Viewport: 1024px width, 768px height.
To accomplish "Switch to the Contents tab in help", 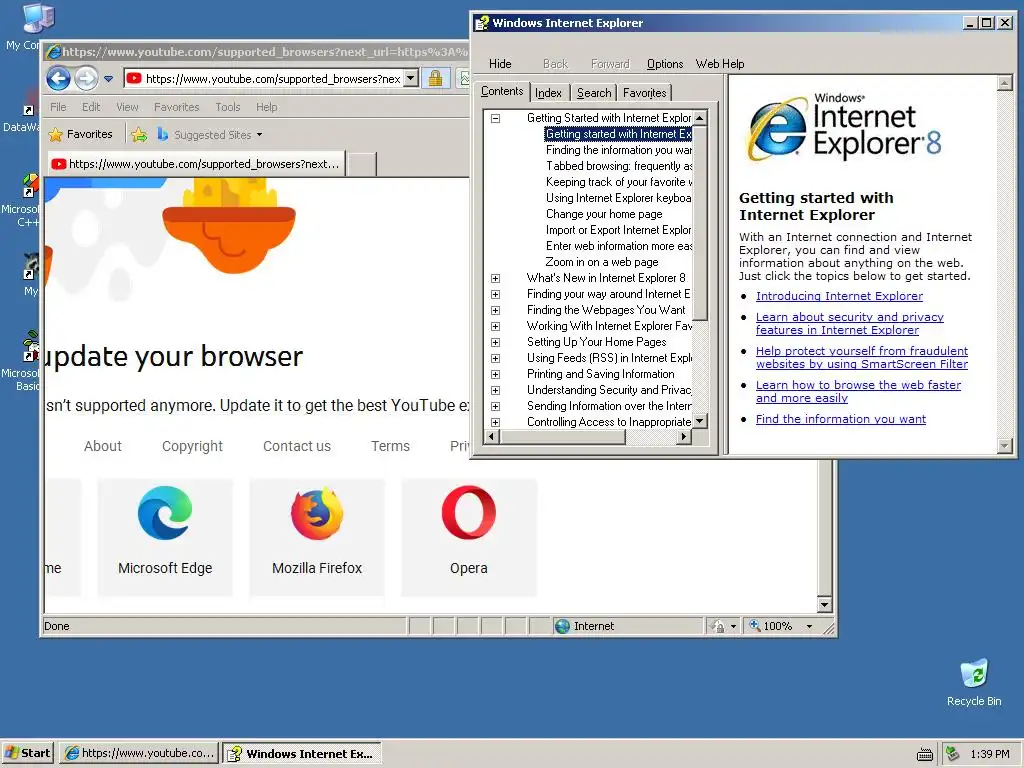I will [x=502, y=91].
